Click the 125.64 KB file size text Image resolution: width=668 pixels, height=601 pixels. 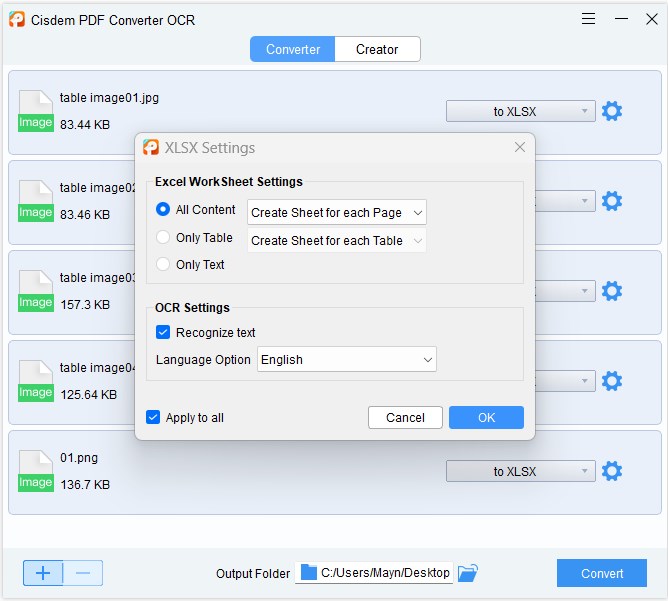(x=89, y=394)
